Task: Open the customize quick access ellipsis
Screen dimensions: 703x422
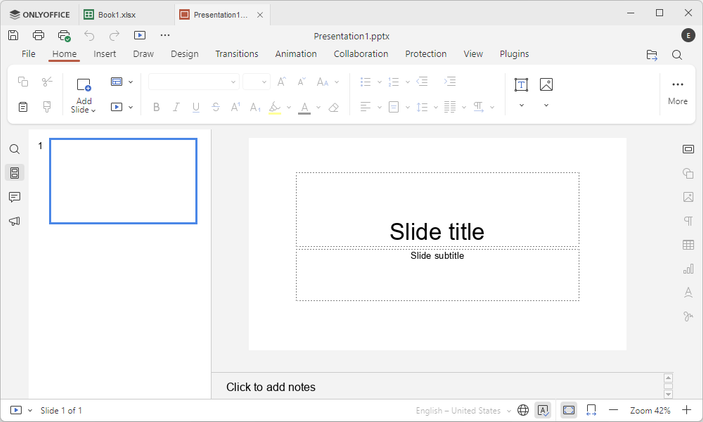Action: pyautogui.click(x=165, y=35)
